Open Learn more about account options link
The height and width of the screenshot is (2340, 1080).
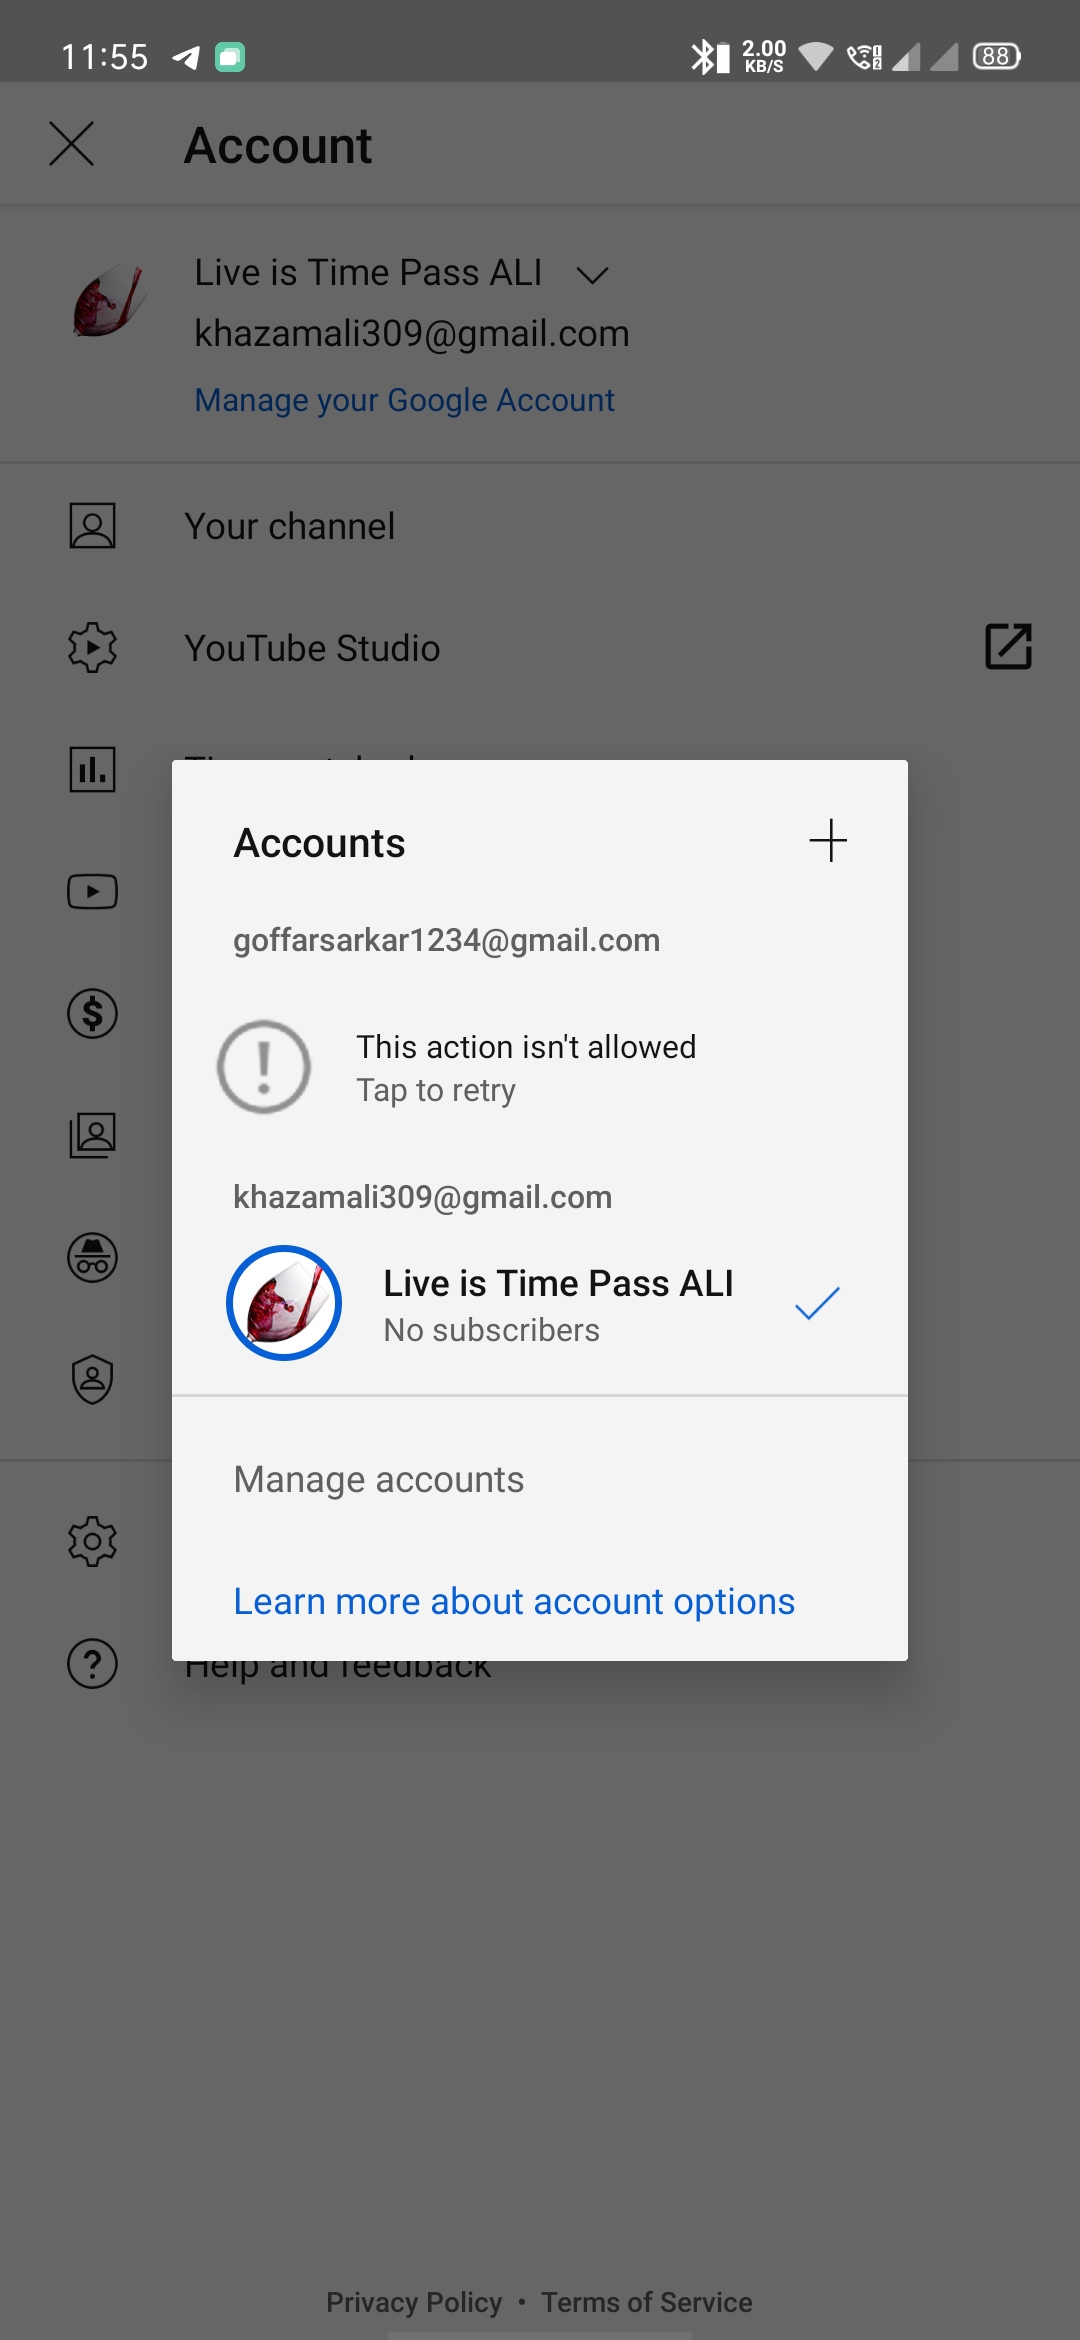514,1601
